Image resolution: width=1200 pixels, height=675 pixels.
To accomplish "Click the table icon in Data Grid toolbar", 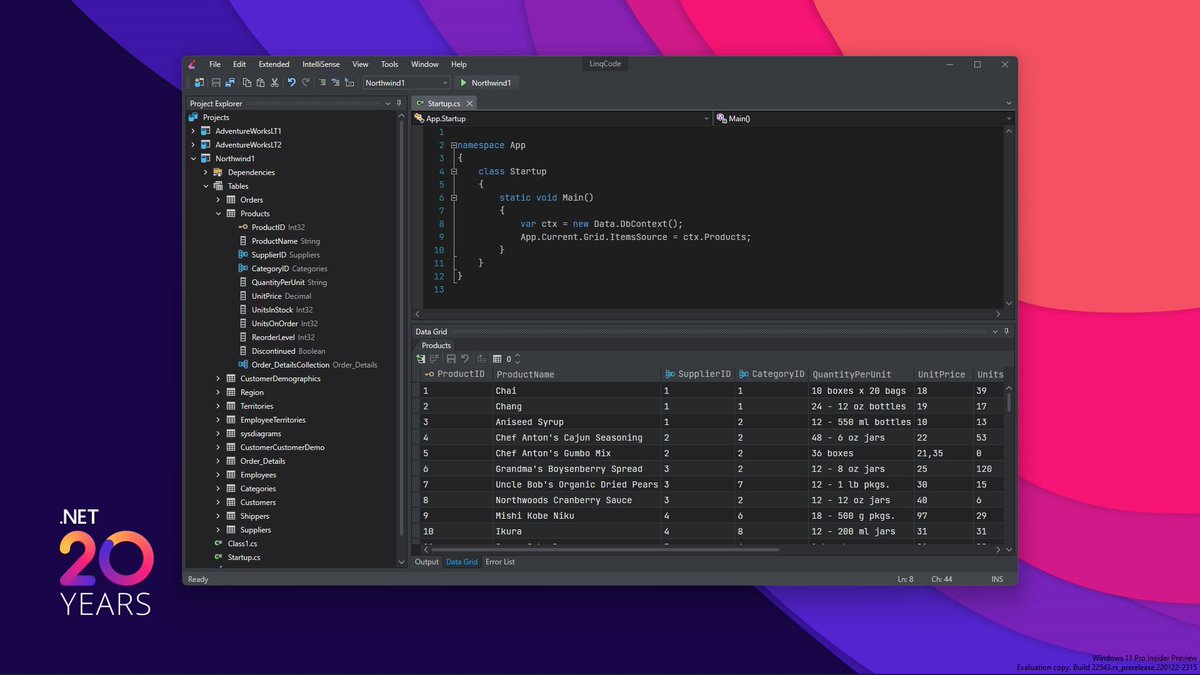I will coord(497,358).
